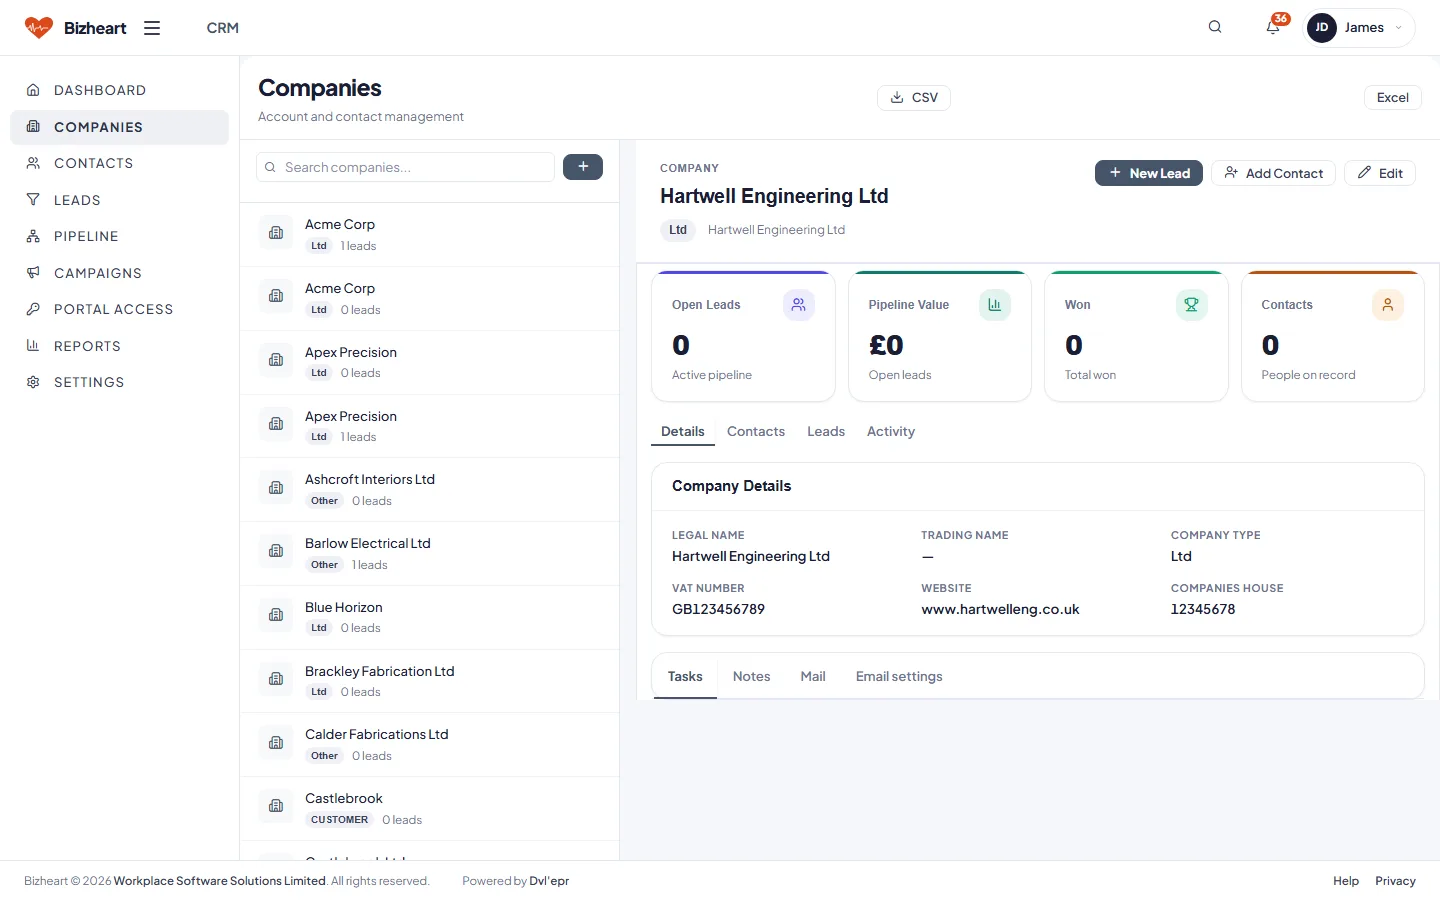The height and width of the screenshot is (900, 1440).
Task: Select the Details tab
Action: [683, 431]
